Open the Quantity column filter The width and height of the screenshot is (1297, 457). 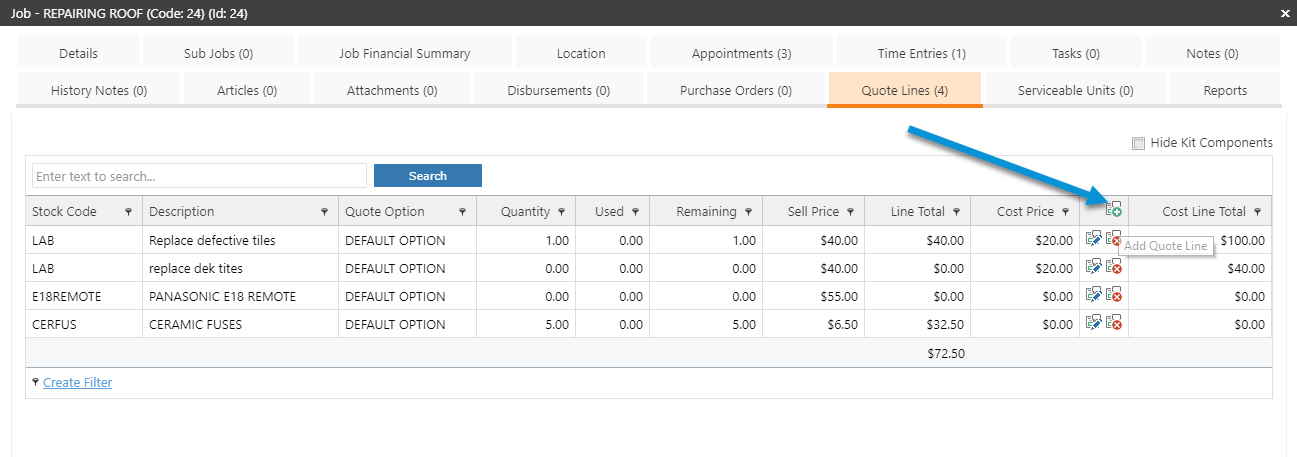pos(561,212)
